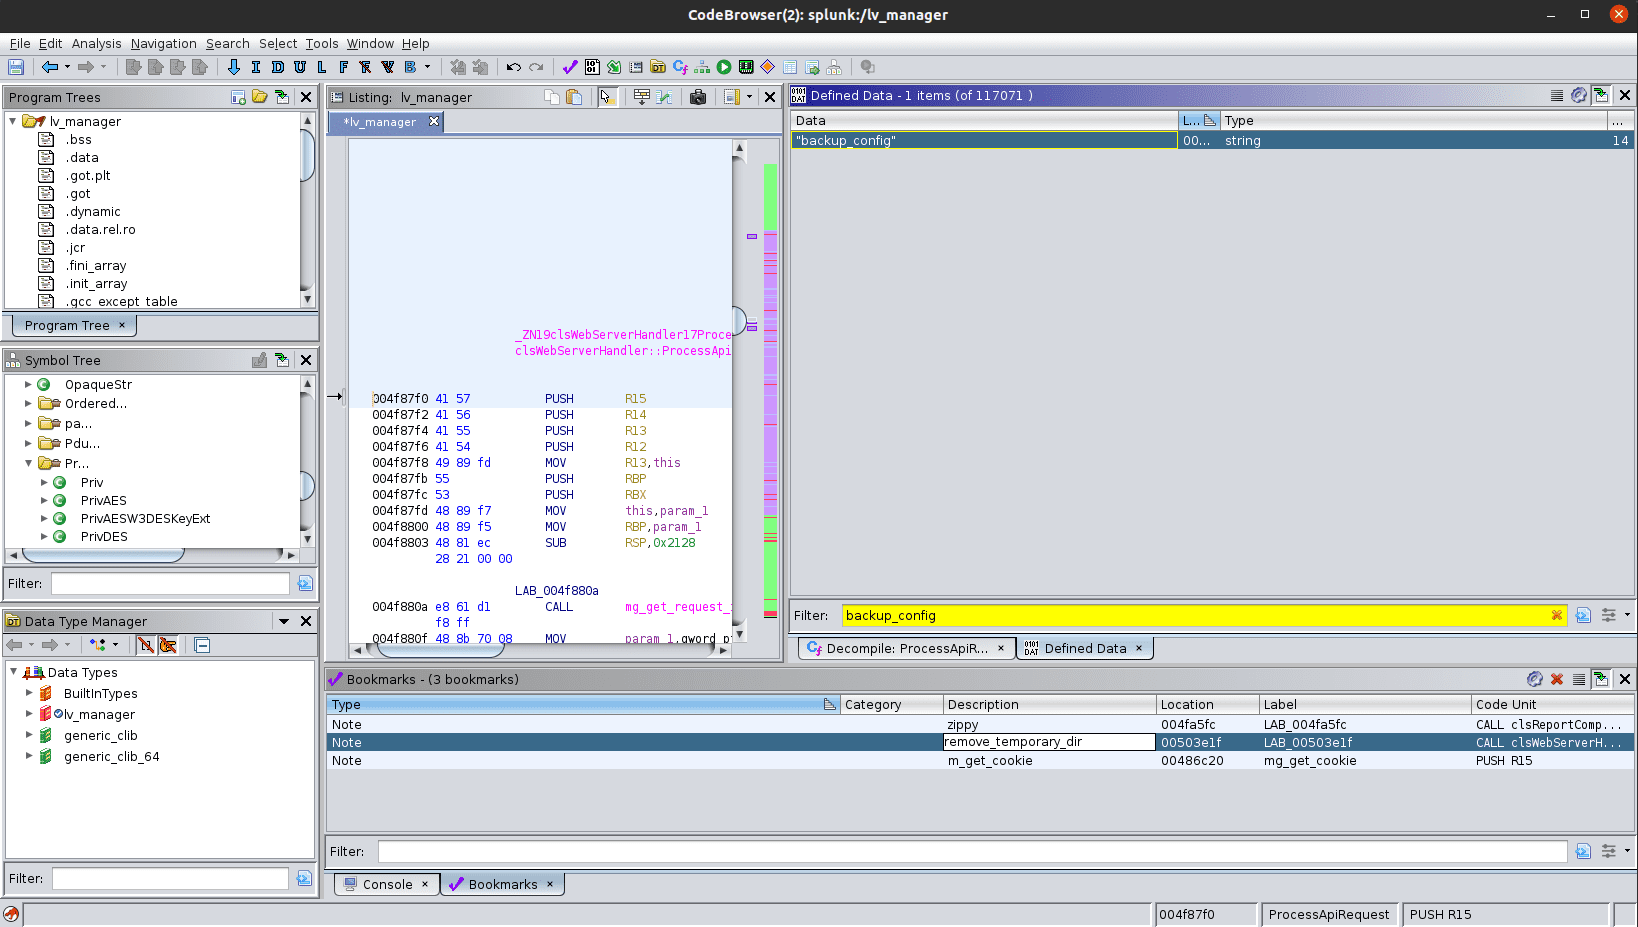Open Data Type Manager panel dropdown menu
This screenshot has height=927, width=1638.
(x=284, y=621)
